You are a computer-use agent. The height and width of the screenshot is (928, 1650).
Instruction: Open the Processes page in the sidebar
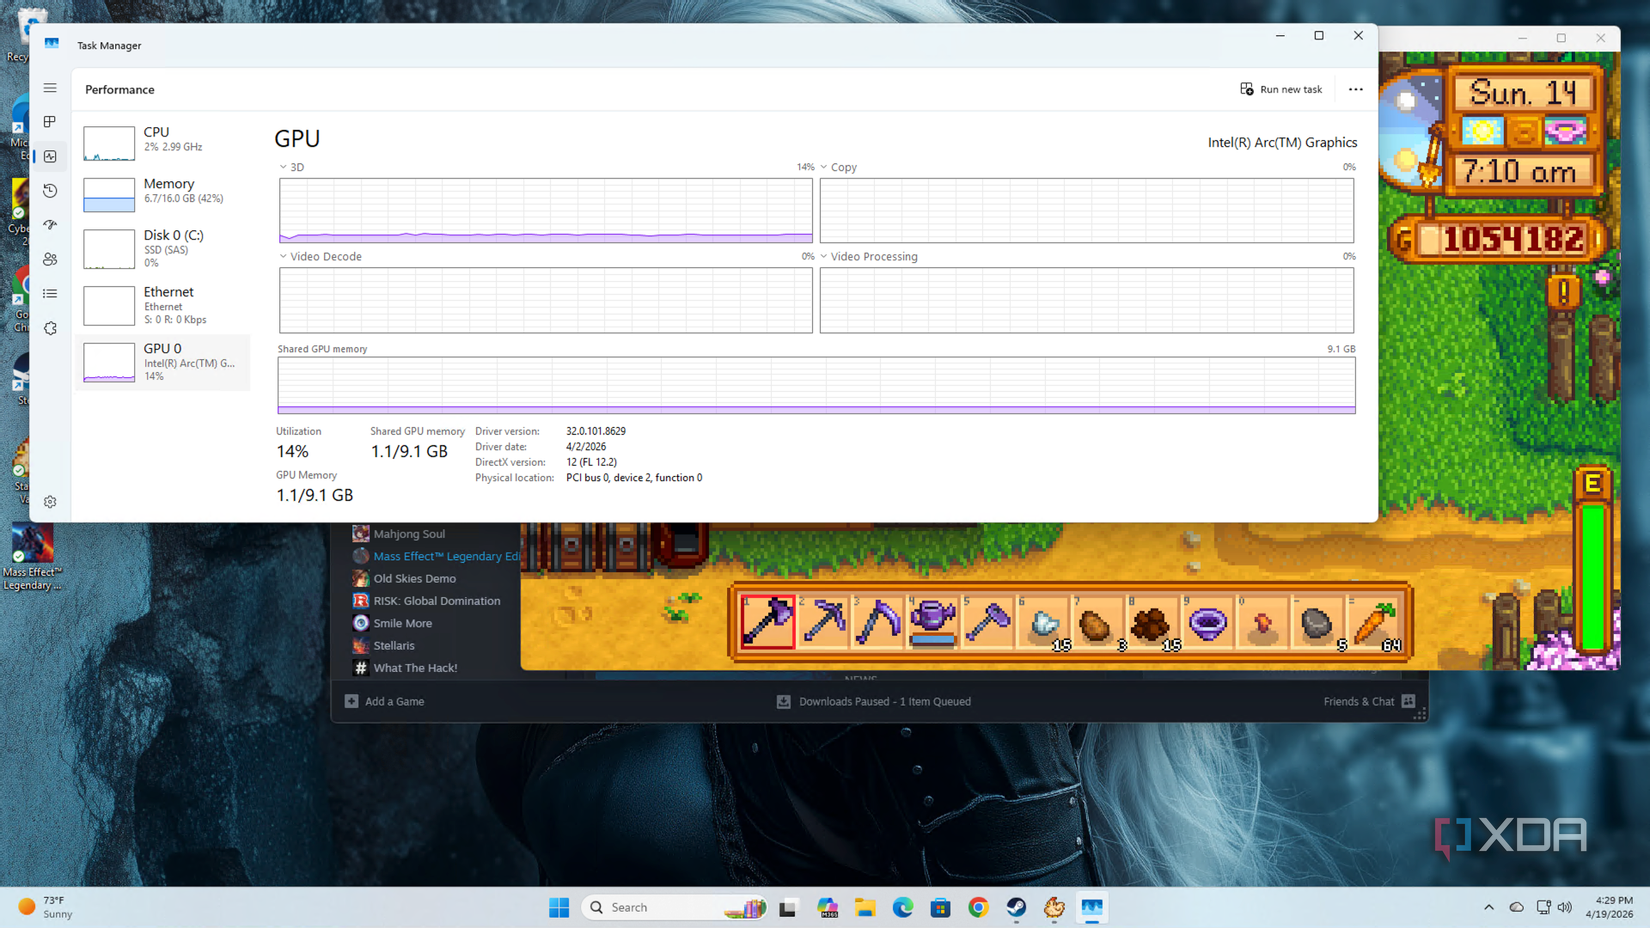[50, 122]
